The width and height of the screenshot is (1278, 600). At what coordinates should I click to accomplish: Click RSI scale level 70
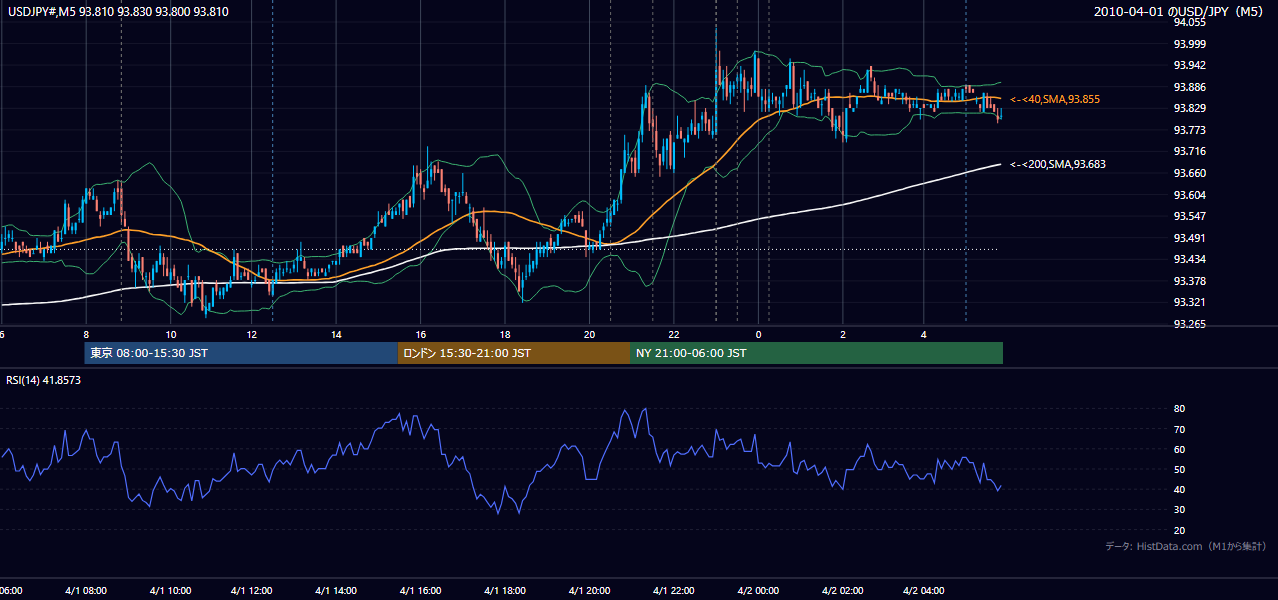tap(1179, 429)
